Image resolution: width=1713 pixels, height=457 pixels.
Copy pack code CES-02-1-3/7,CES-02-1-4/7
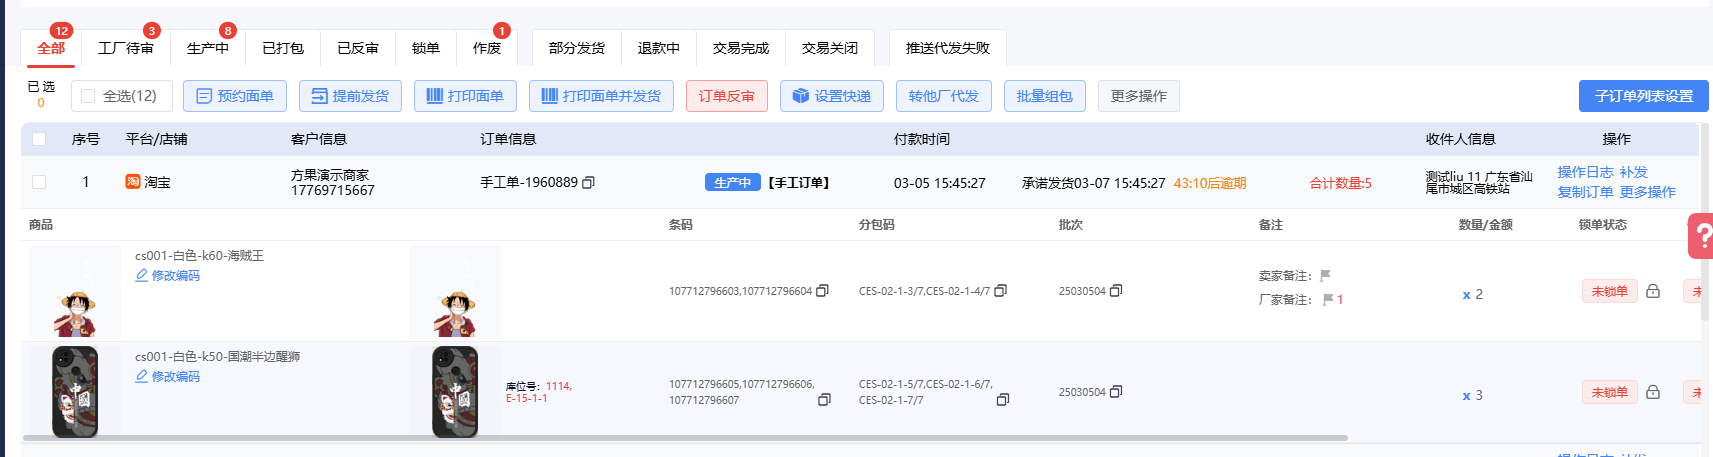[x=1000, y=291]
